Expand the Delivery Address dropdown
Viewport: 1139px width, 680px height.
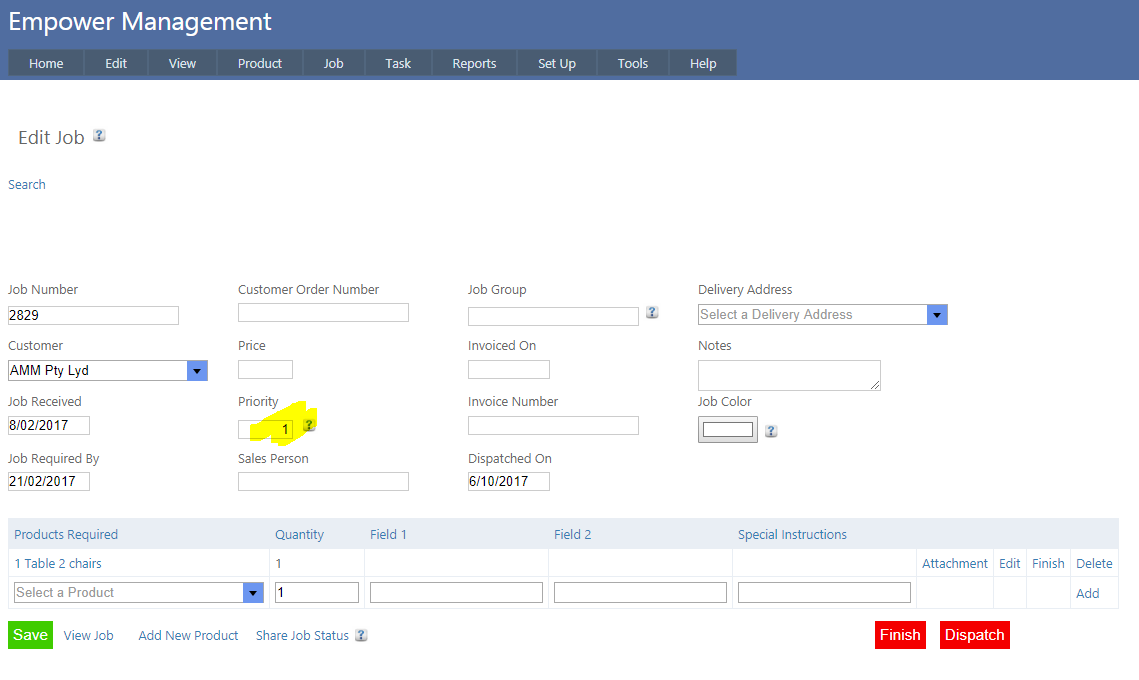pos(937,315)
